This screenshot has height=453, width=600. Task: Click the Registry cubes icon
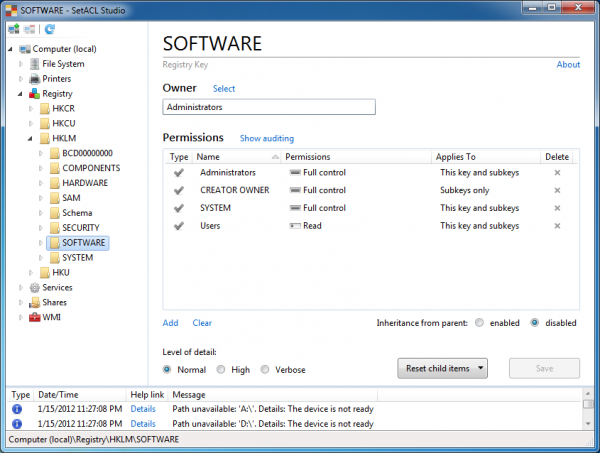pos(34,93)
